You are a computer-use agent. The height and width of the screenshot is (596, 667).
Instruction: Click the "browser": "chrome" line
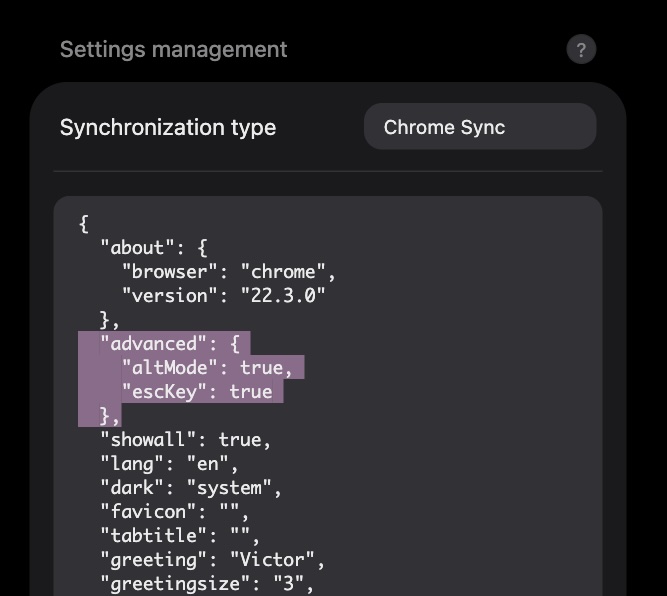(229, 272)
